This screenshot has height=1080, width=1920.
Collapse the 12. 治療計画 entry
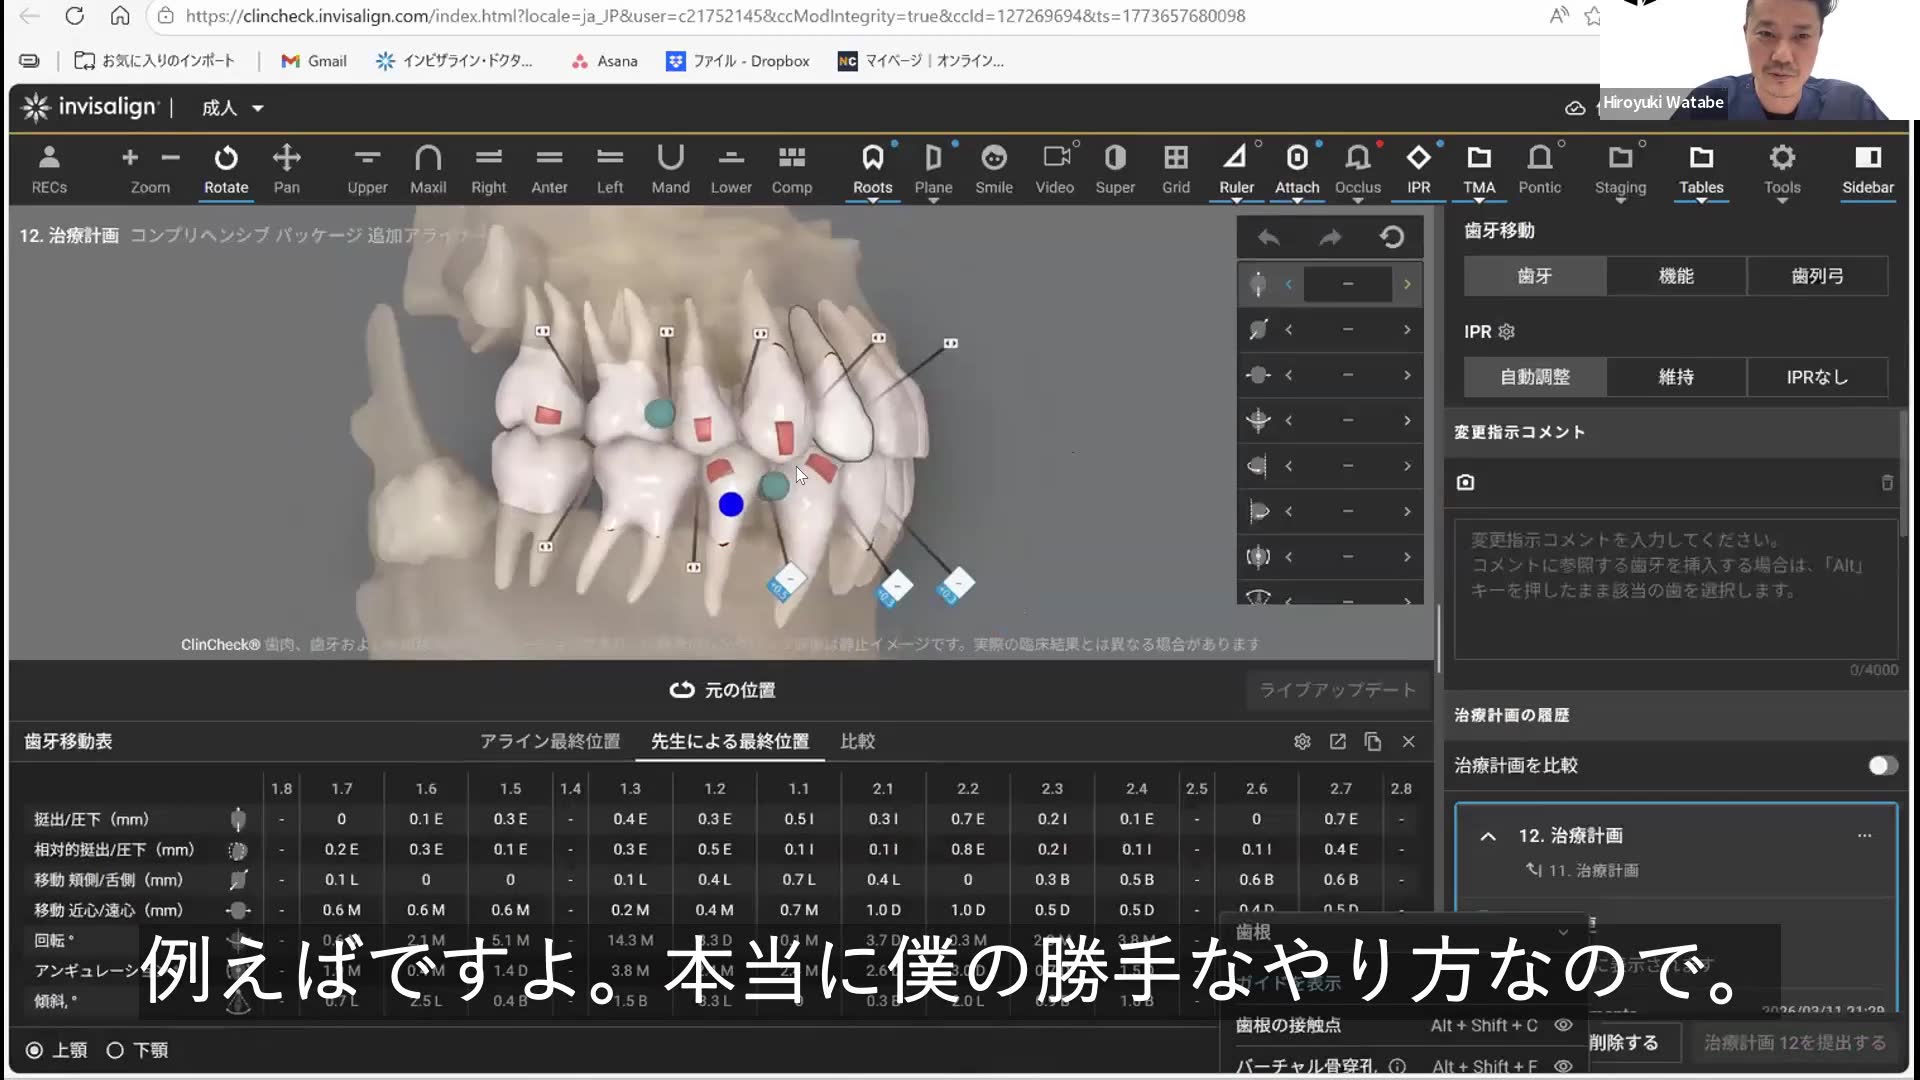point(1488,836)
